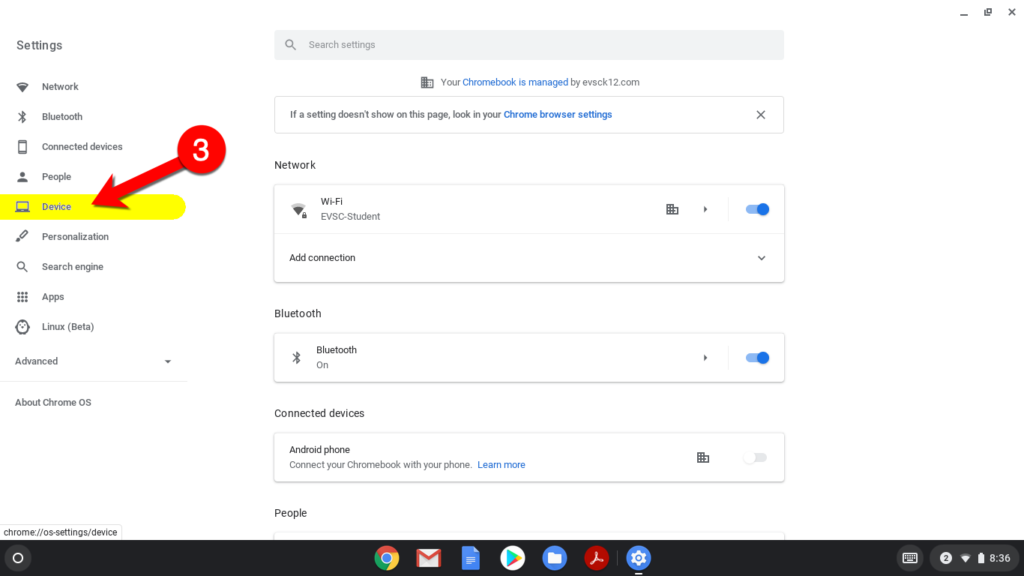Click the on-screen keyboard tray icon
Screen dimensions: 1024x576
(910, 558)
